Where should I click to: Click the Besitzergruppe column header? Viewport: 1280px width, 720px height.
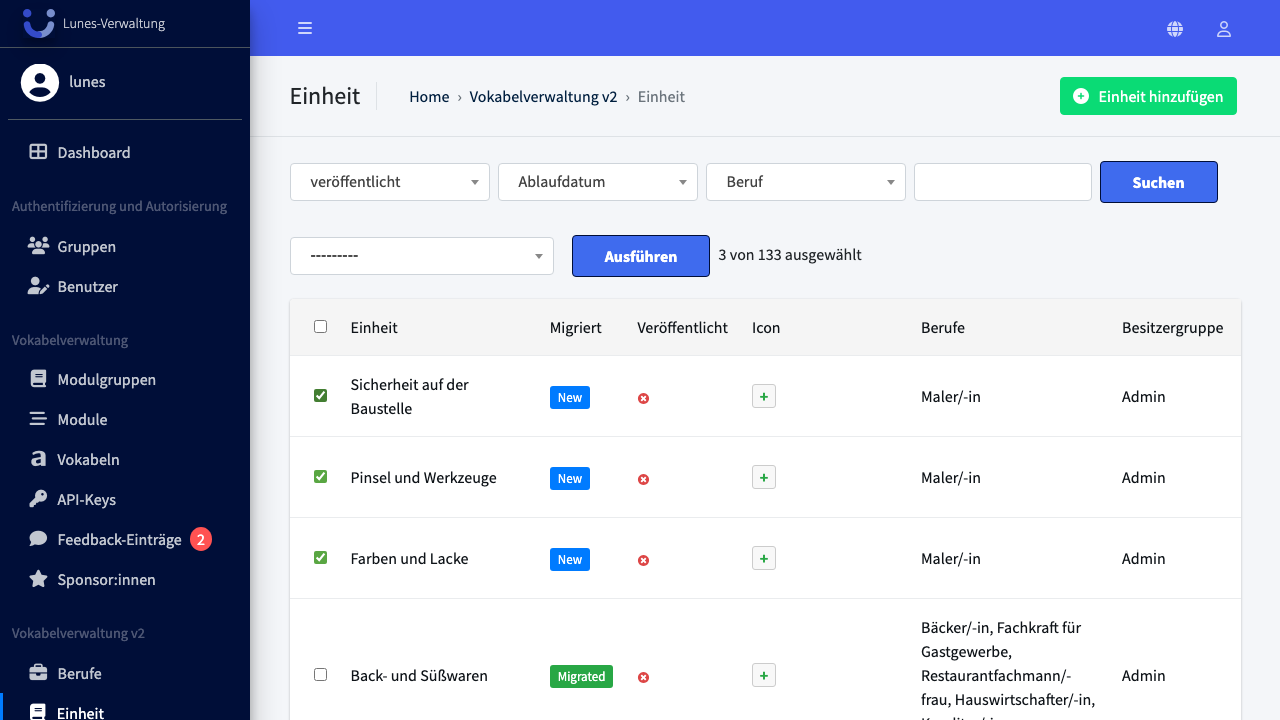click(x=1172, y=328)
